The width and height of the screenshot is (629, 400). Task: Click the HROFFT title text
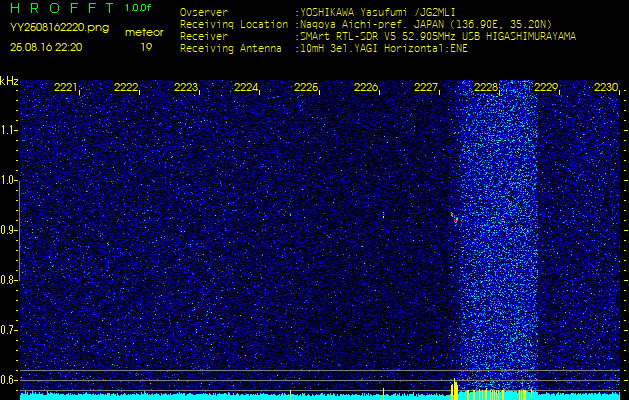64,8
